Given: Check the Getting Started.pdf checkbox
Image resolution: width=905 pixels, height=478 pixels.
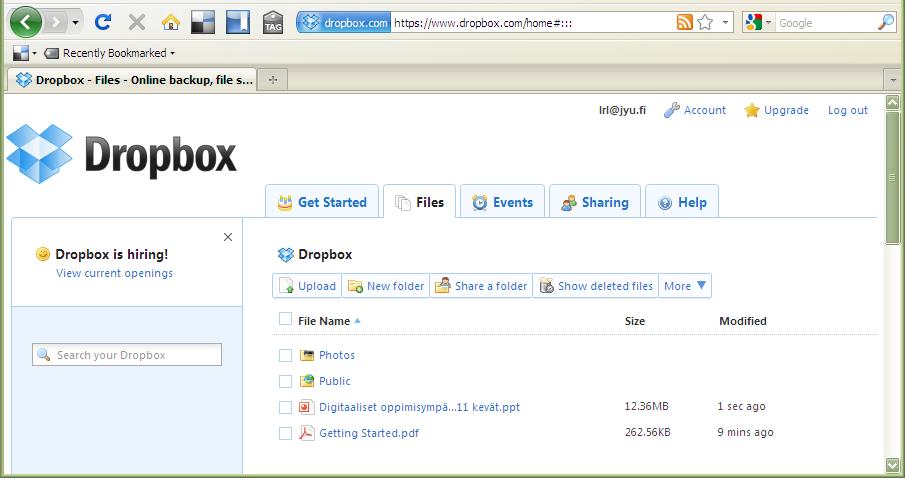Looking at the screenshot, I should (285, 434).
